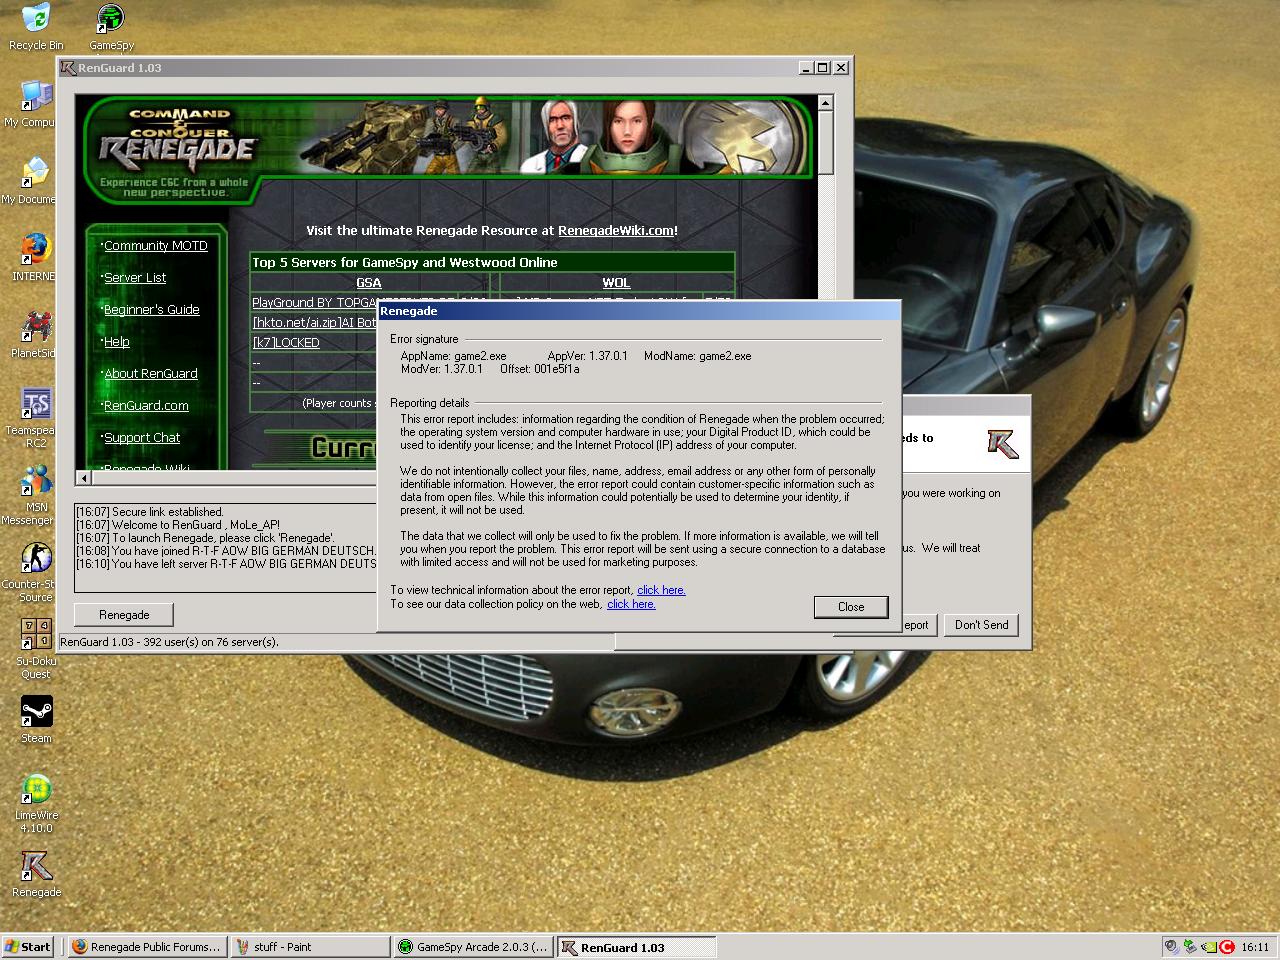
Task: Open the Recycle Bin icon
Action: pos(35,20)
